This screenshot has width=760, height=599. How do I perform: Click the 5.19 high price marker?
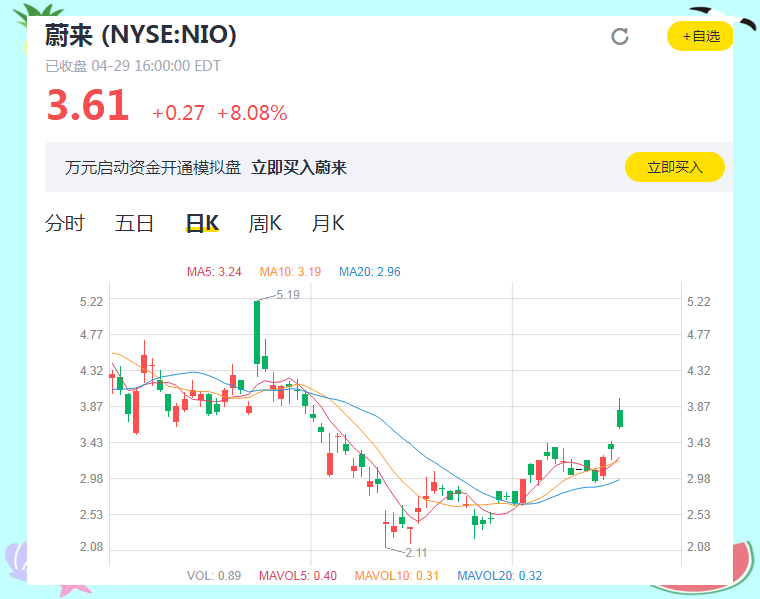[288, 295]
